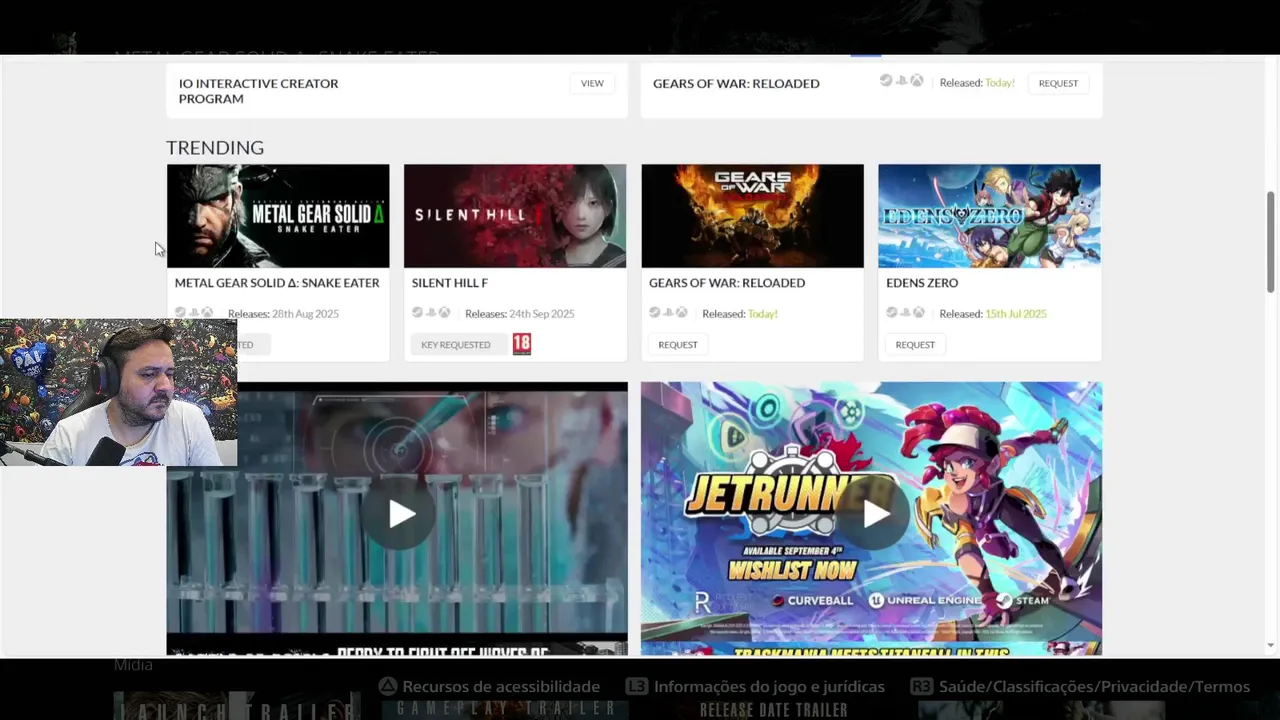Click Xbox platform icon under Silent Hill F
1280x720 pixels.
tap(444, 313)
